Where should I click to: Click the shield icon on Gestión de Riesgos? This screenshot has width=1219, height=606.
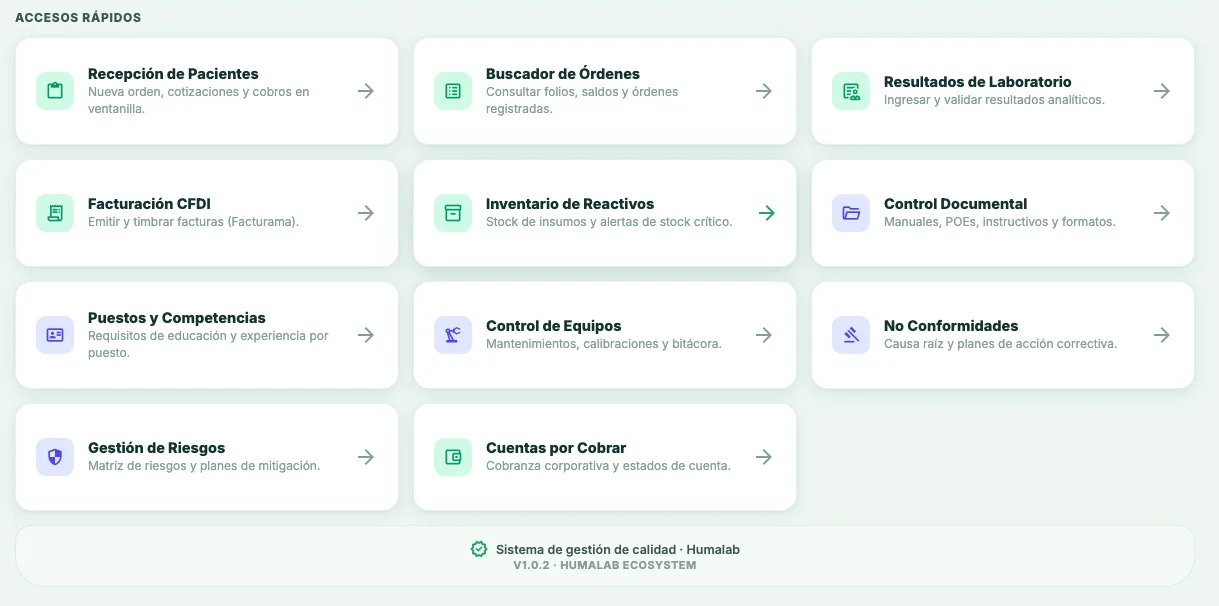coord(55,457)
